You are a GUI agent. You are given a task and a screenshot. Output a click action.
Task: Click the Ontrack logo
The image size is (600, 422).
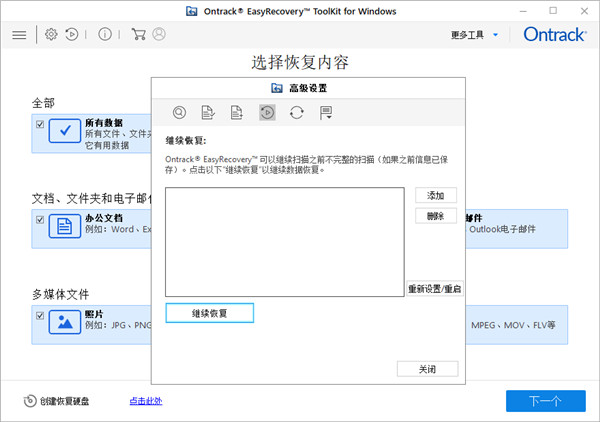click(x=554, y=34)
